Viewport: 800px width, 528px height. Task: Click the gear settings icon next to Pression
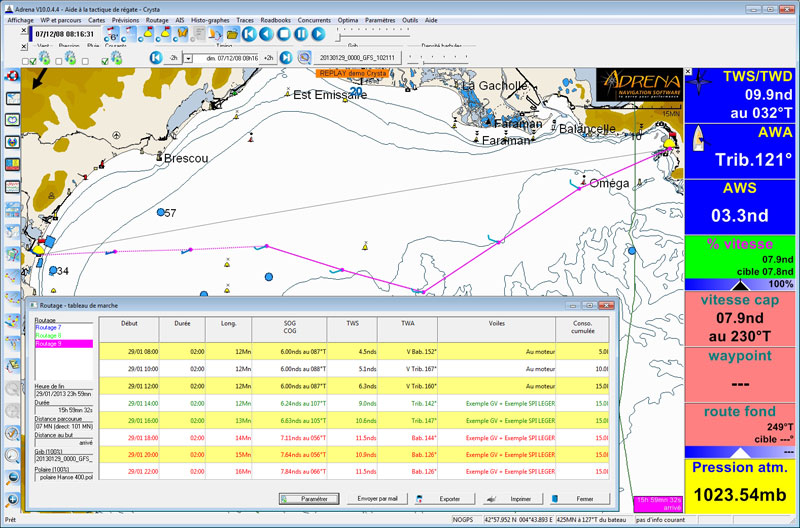click(70, 58)
